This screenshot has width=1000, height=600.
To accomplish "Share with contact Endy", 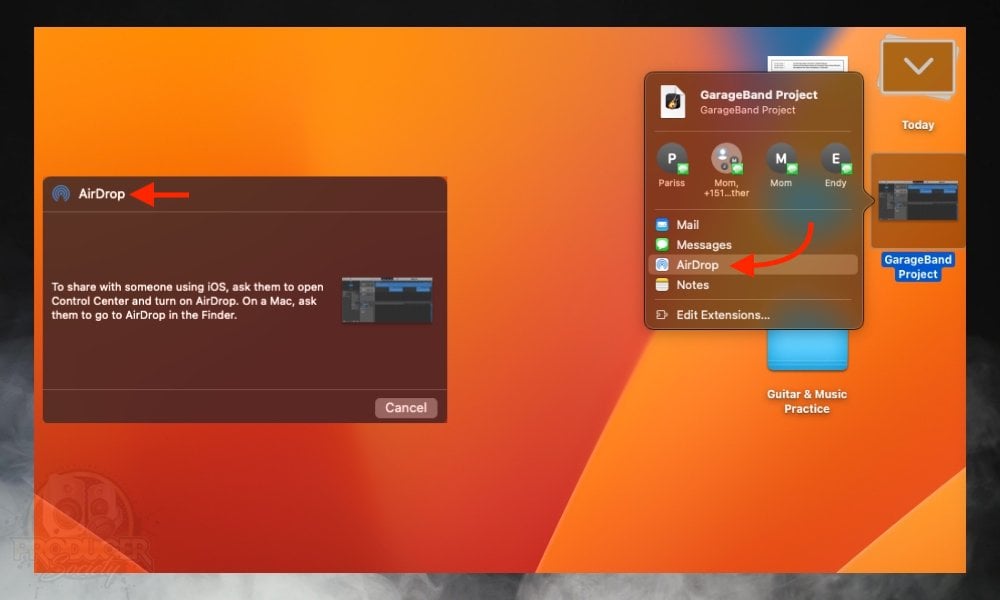I will 835,165.
